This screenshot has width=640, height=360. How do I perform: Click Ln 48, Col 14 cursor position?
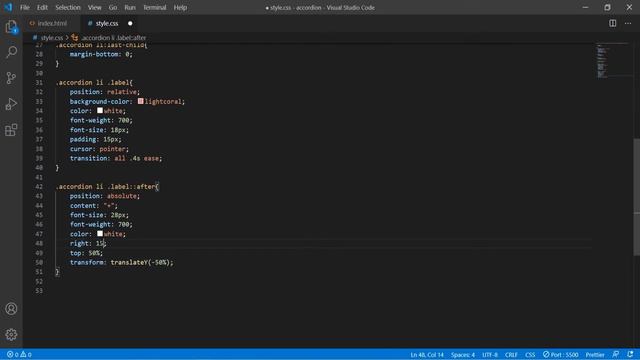click(x=427, y=354)
